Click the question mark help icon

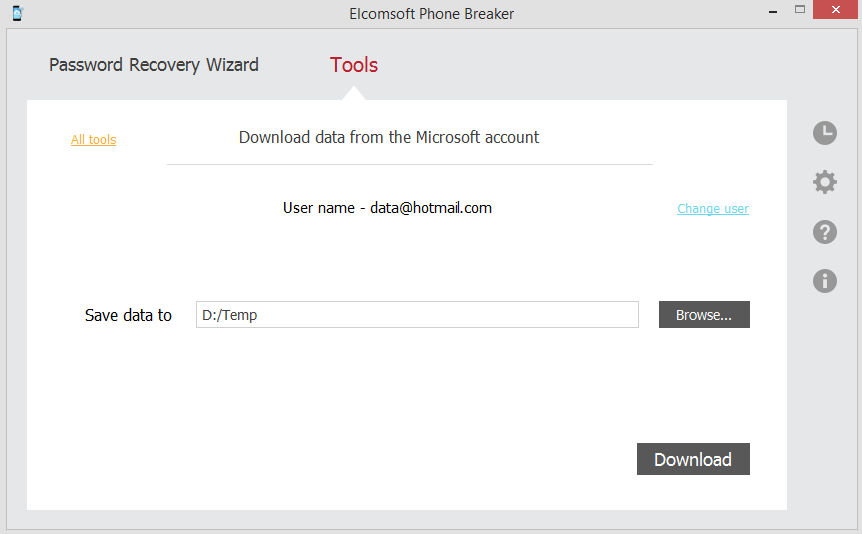[825, 232]
